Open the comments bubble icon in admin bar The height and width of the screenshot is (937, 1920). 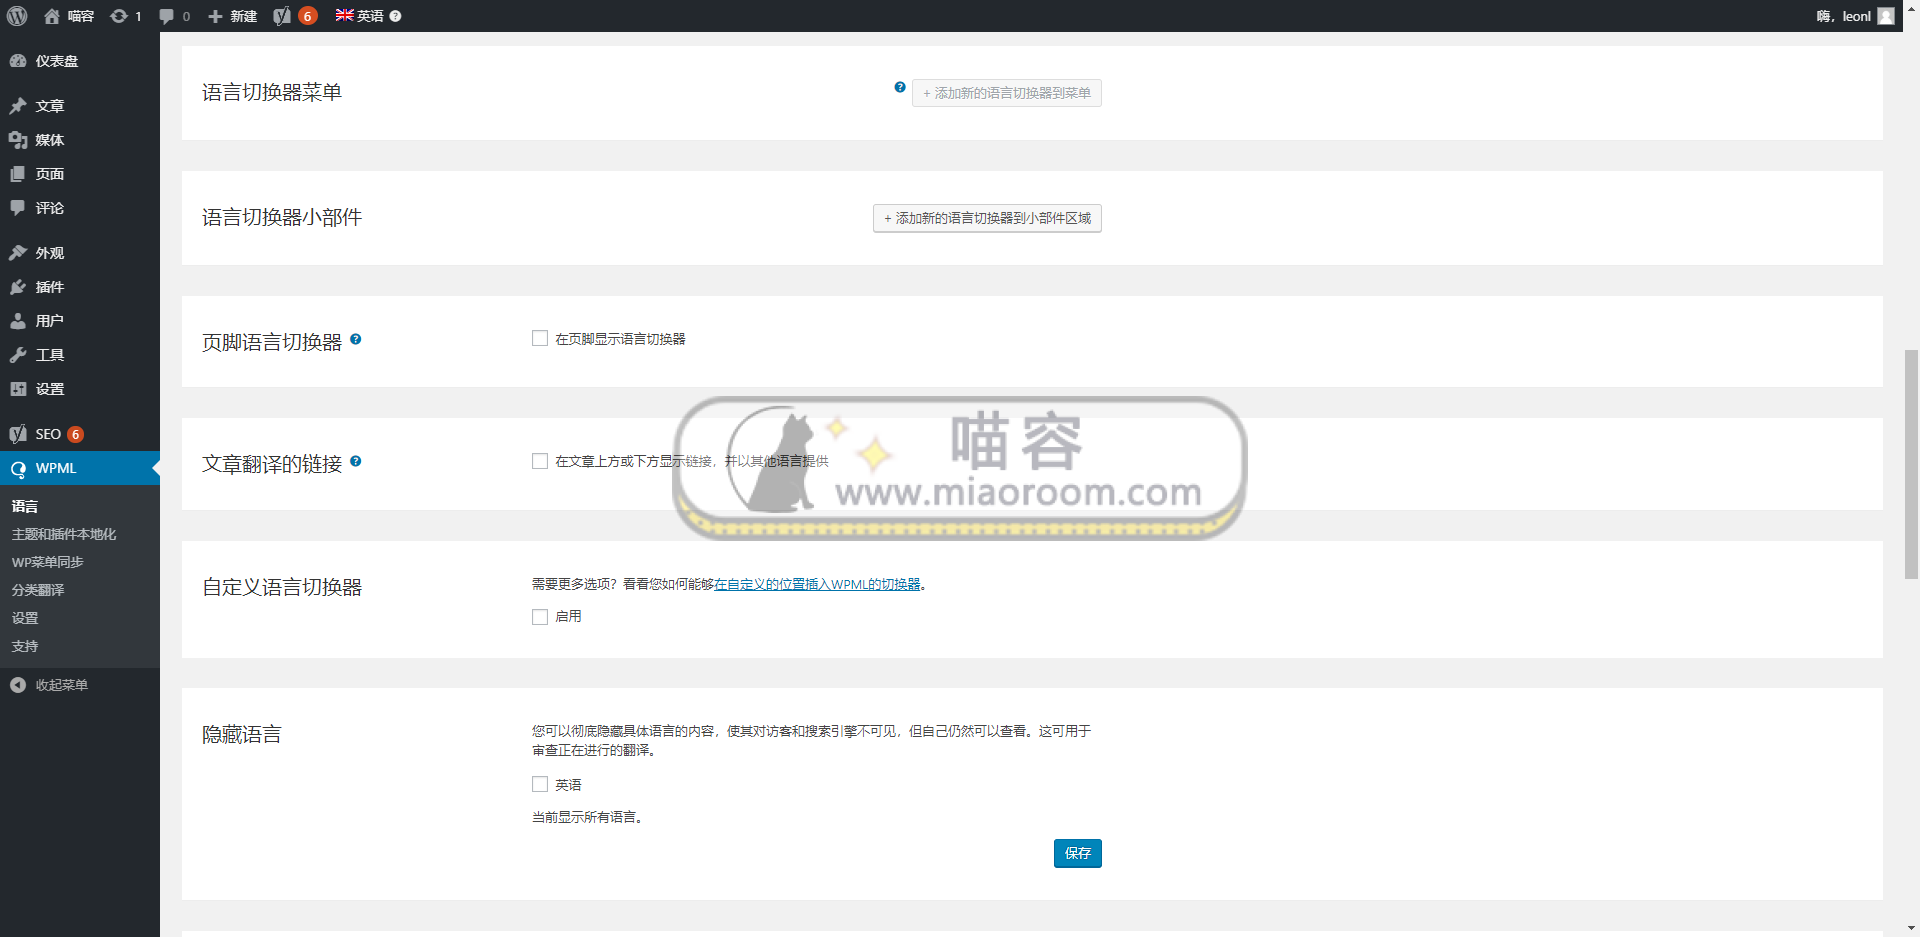point(166,16)
